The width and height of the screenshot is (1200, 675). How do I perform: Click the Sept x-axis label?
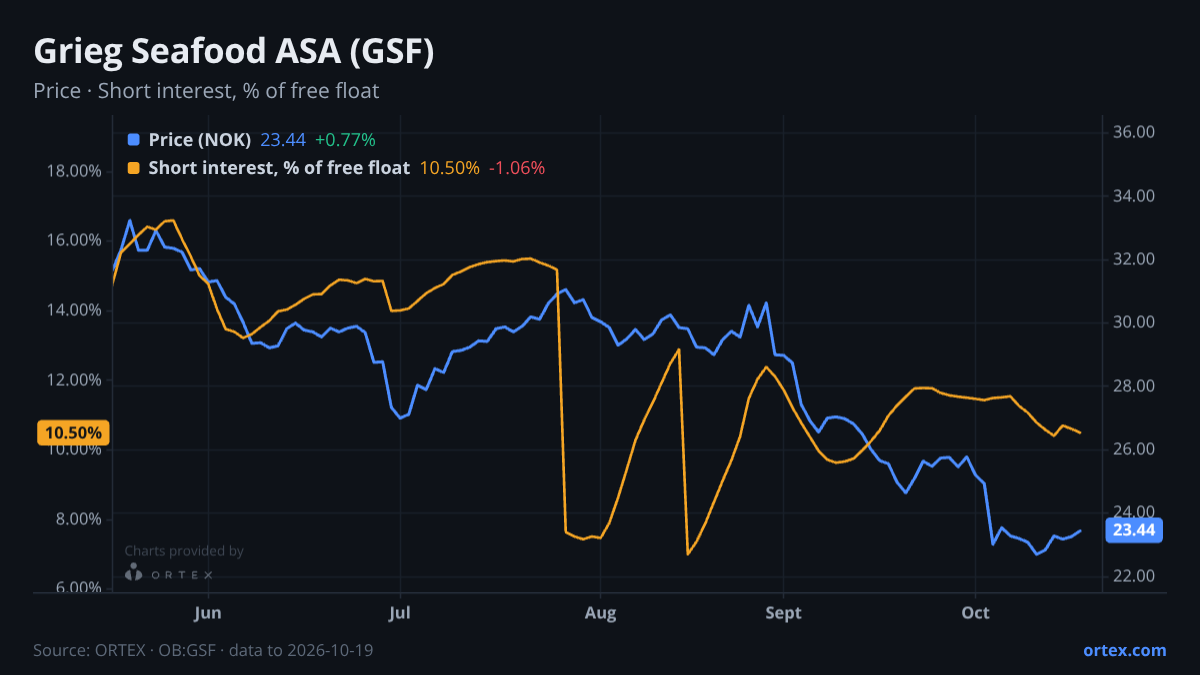point(783,612)
